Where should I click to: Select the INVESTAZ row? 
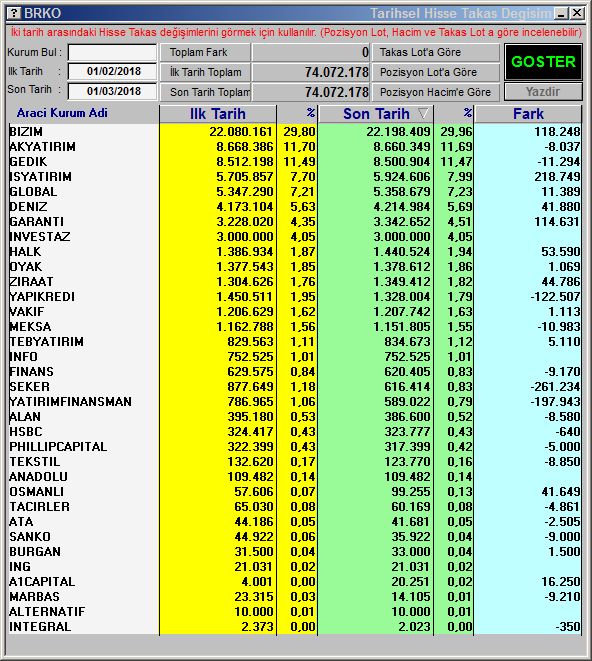[x=295, y=236]
